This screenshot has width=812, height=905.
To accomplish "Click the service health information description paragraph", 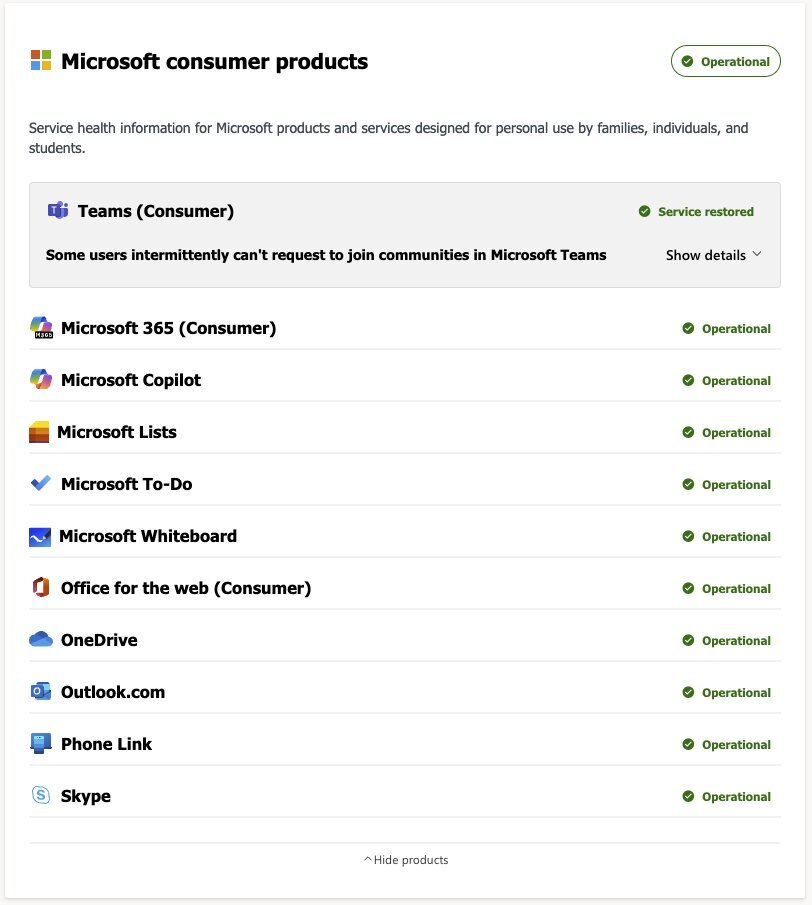I will [x=388, y=138].
